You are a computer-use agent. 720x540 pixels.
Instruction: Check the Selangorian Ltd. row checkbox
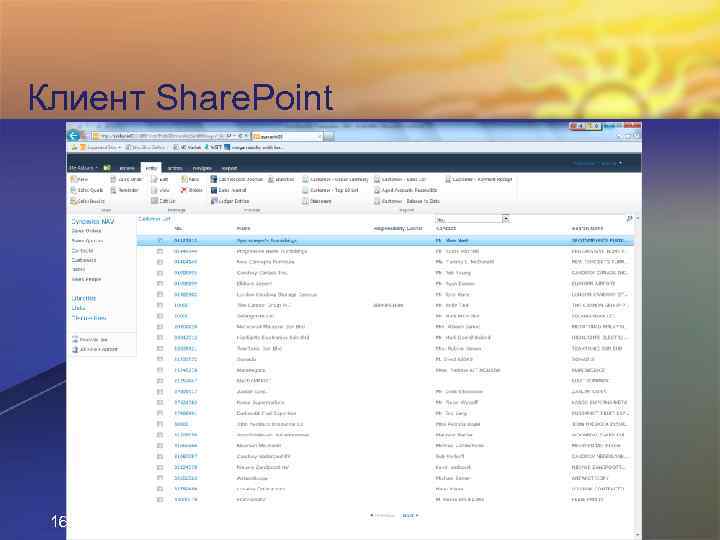[x=160, y=316]
